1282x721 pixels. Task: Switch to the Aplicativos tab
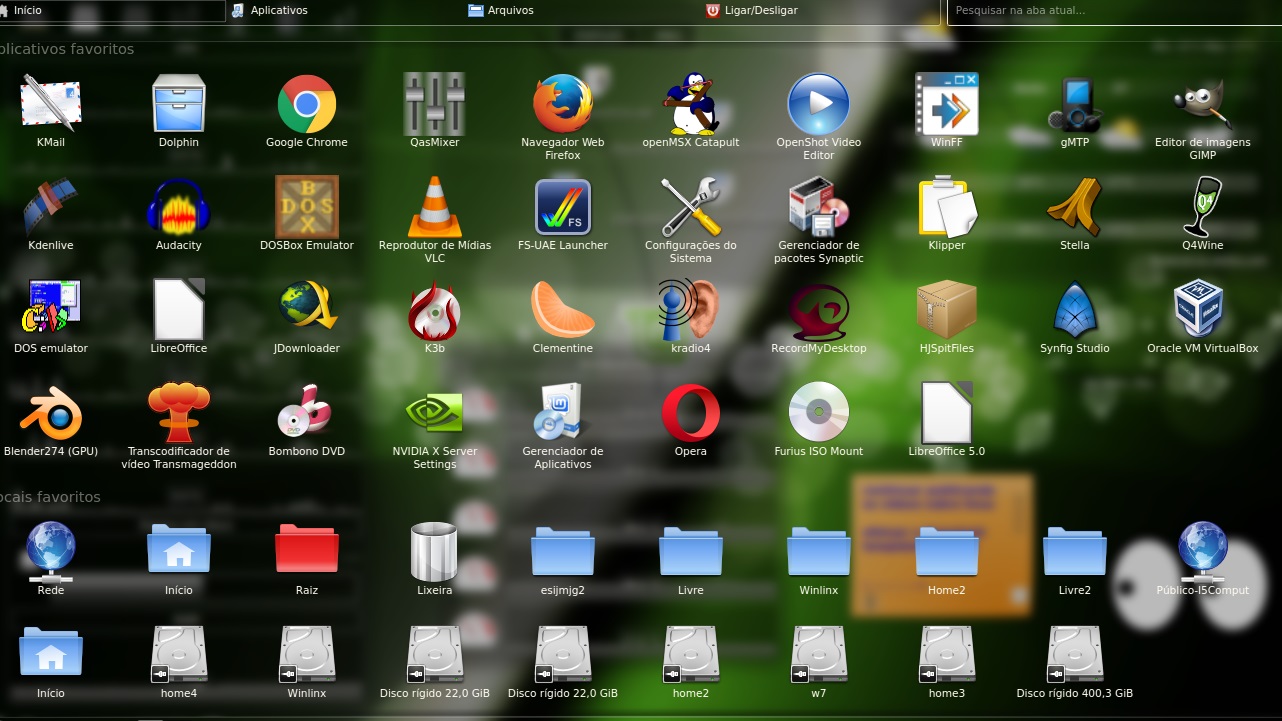(278, 10)
